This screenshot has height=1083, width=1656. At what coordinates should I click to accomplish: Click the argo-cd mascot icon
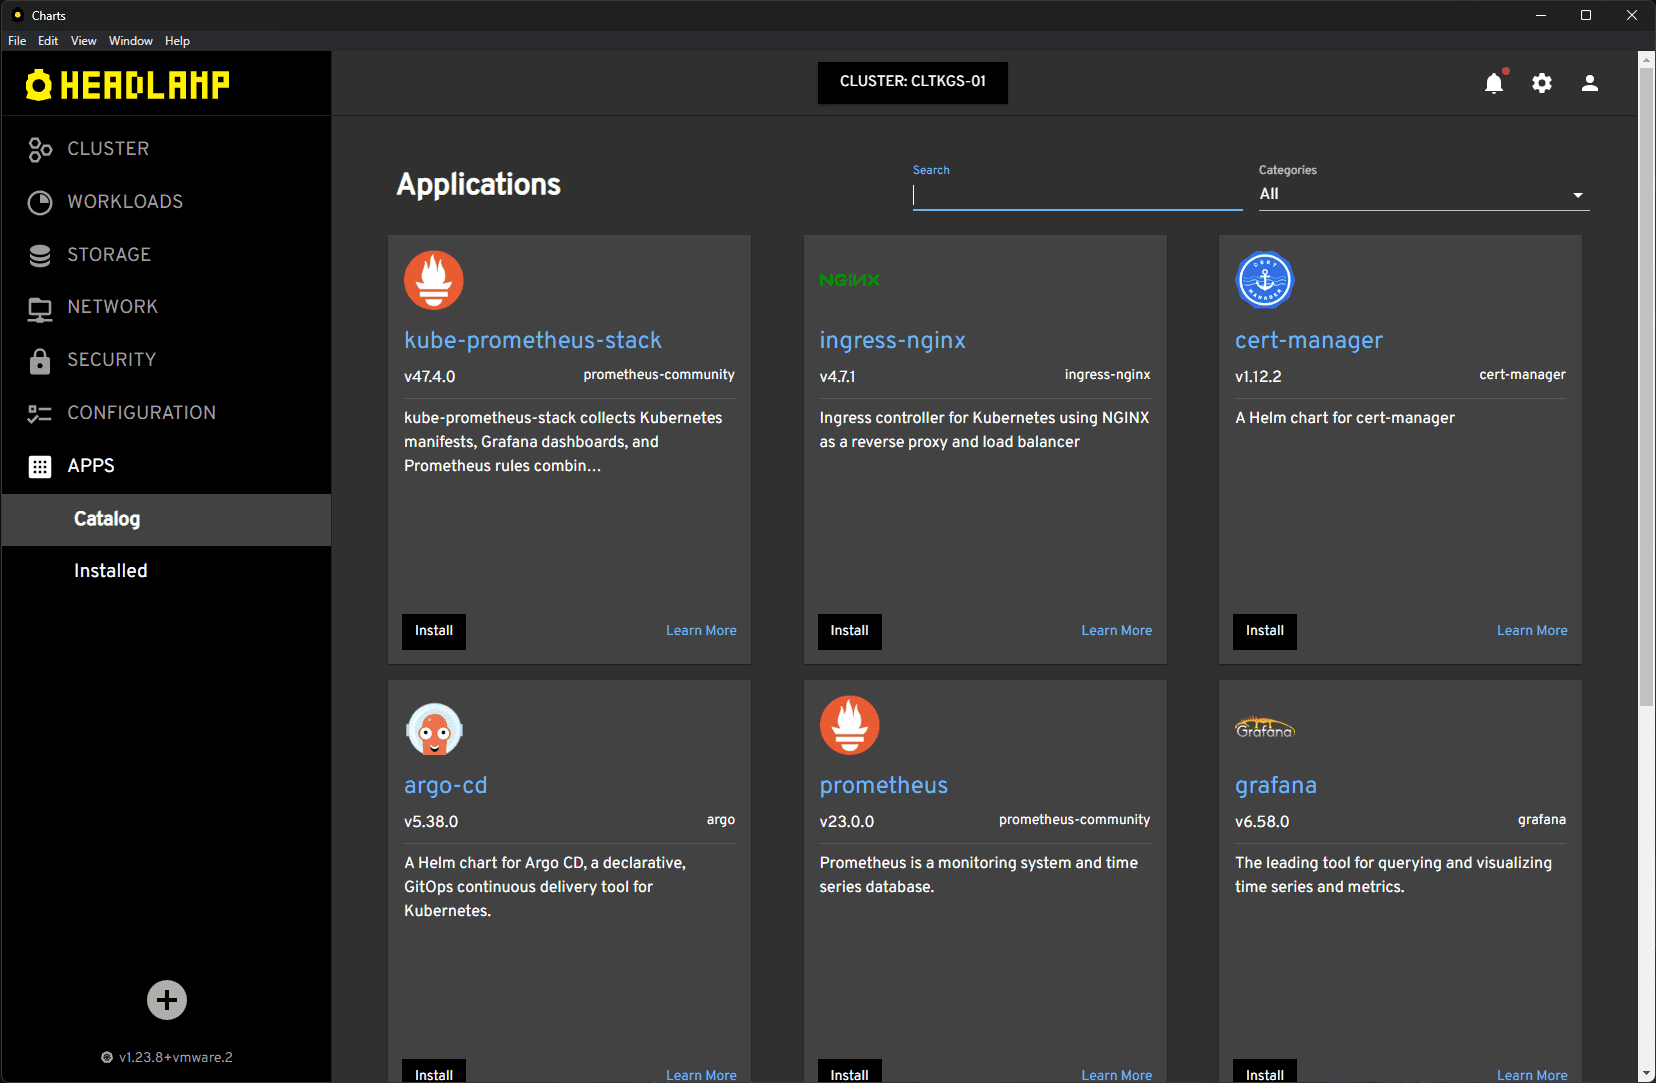(x=434, y=729)
